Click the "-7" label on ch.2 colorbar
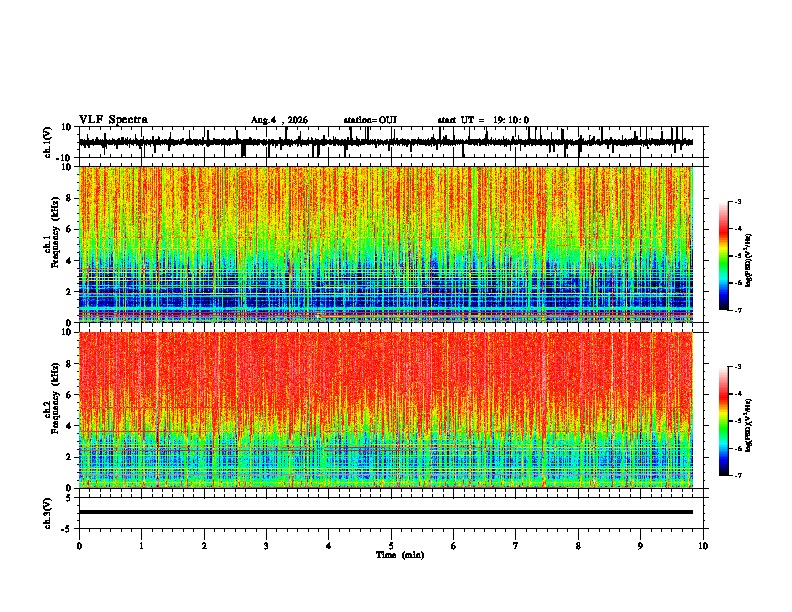792x612 pixels. coord(737,475)
